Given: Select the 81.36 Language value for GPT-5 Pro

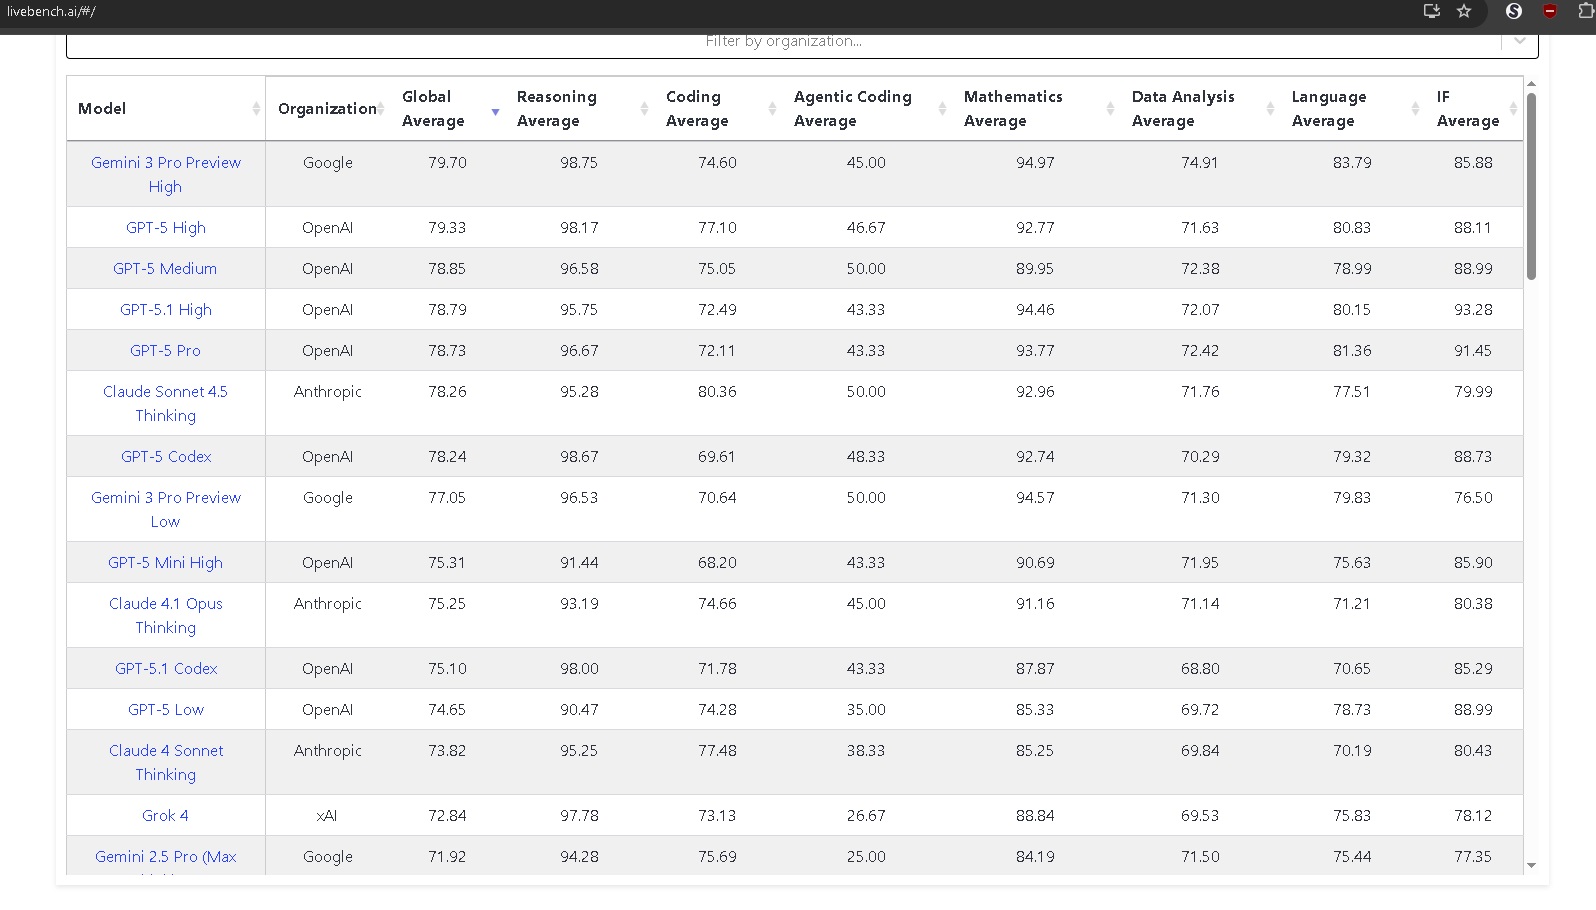Looking at the screenshot, I should pos(1352,351).
